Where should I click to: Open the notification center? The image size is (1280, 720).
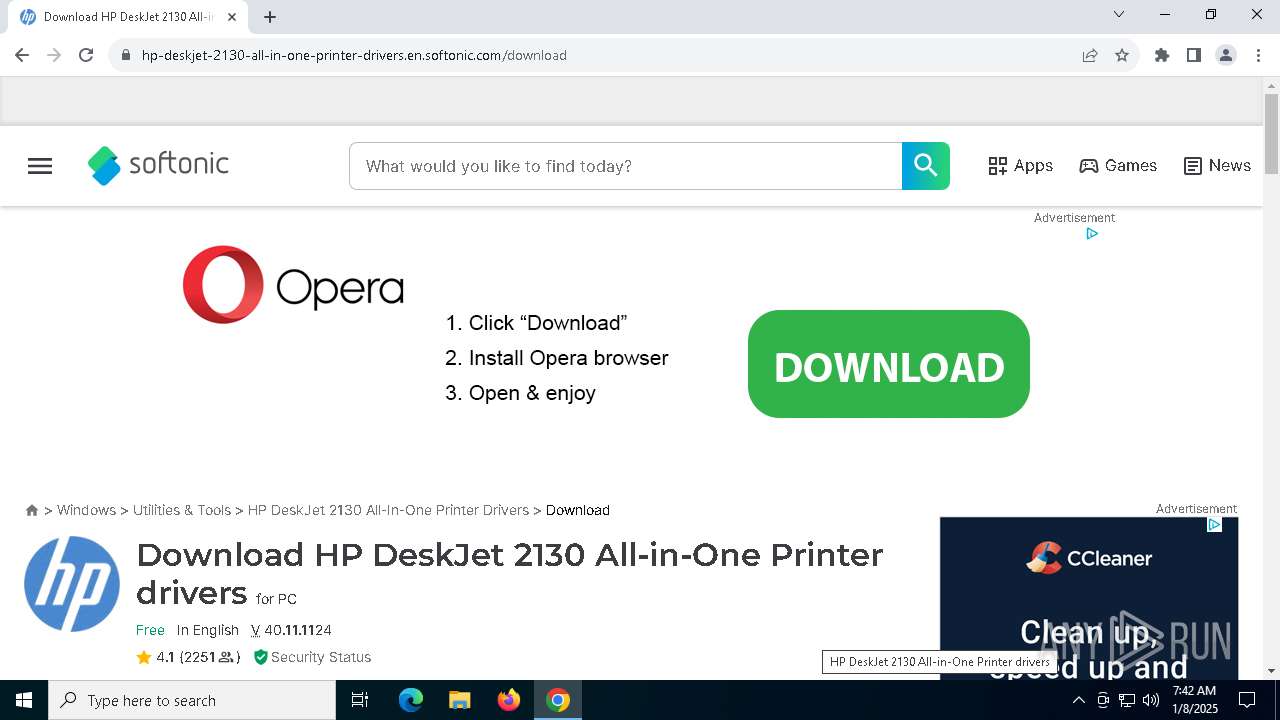point(1247,700)
